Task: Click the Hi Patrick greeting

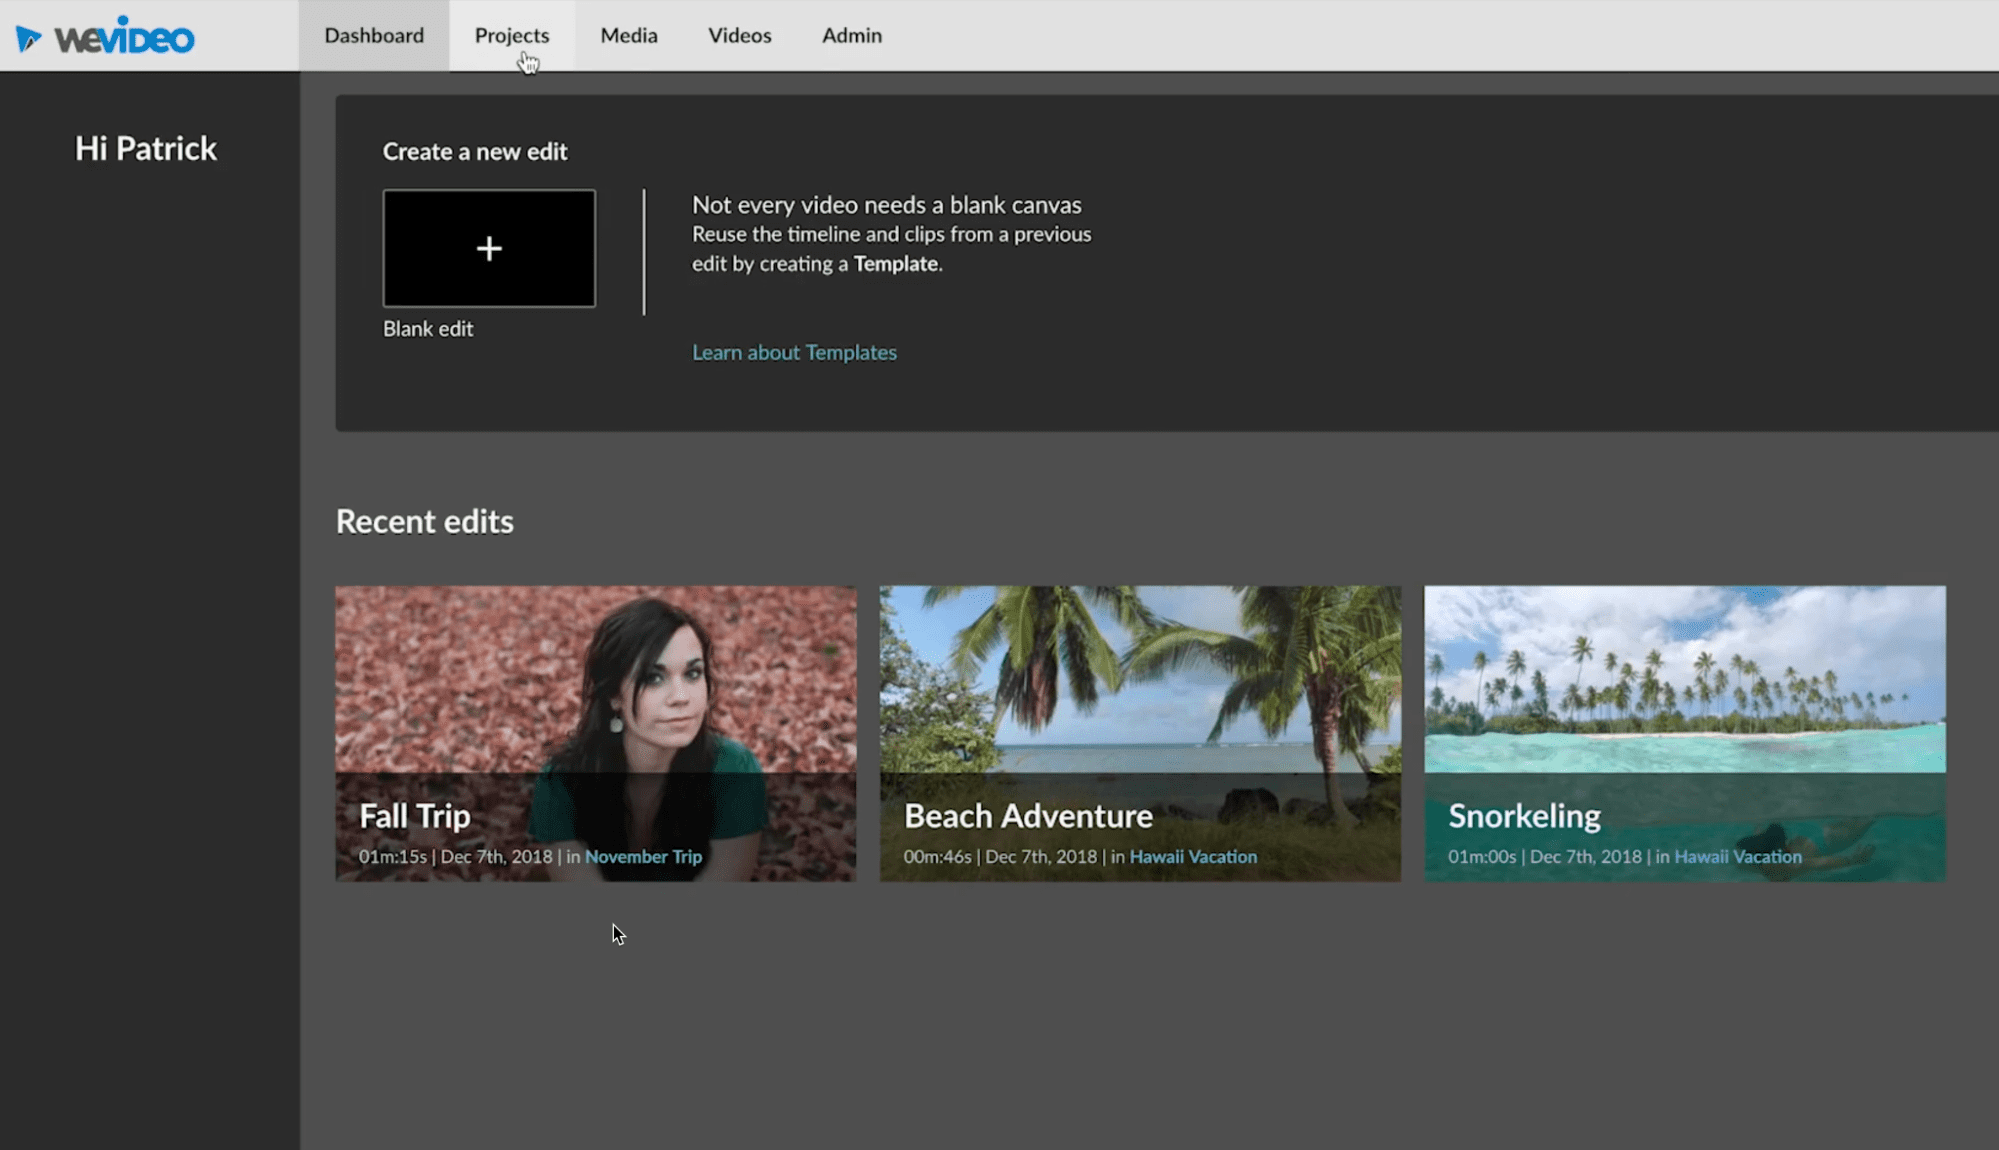Action: click(x=146, y=149)
